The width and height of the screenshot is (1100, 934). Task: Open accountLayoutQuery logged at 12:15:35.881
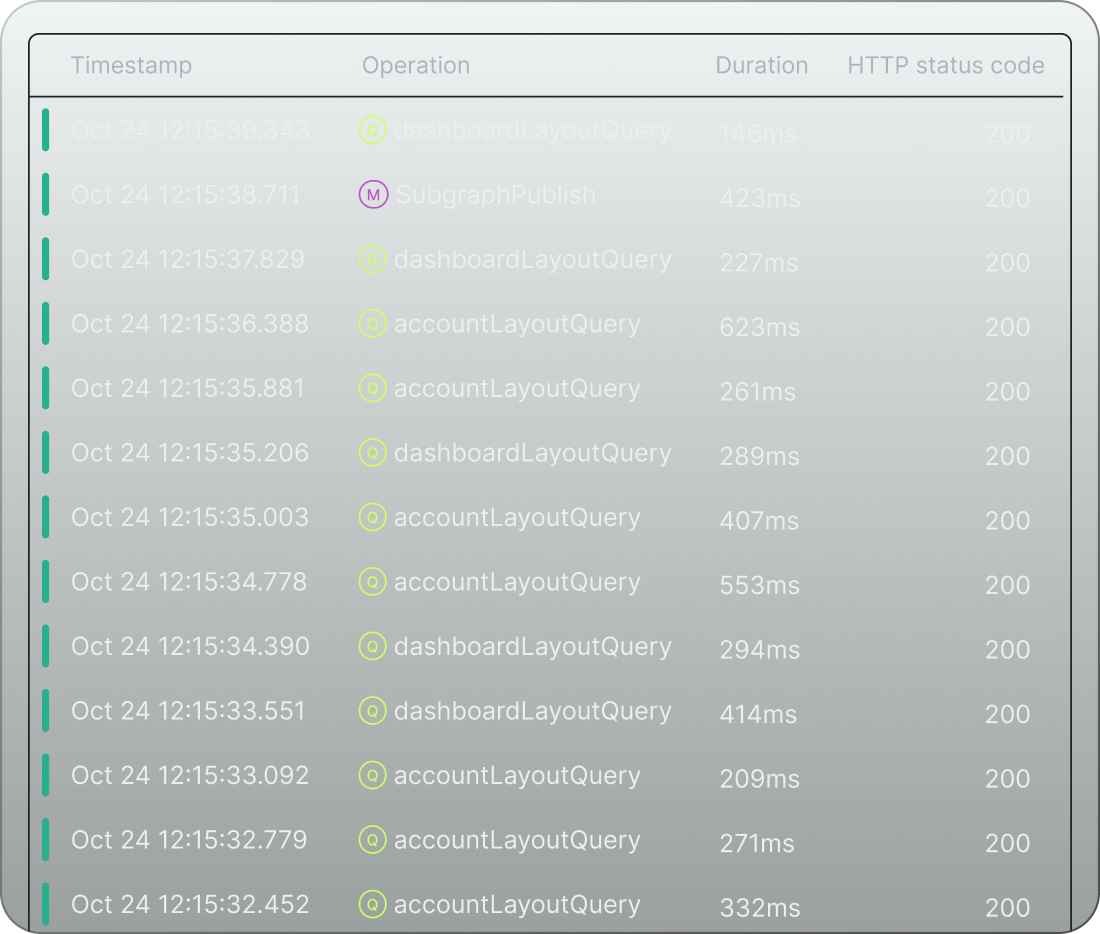click(516, 388)
